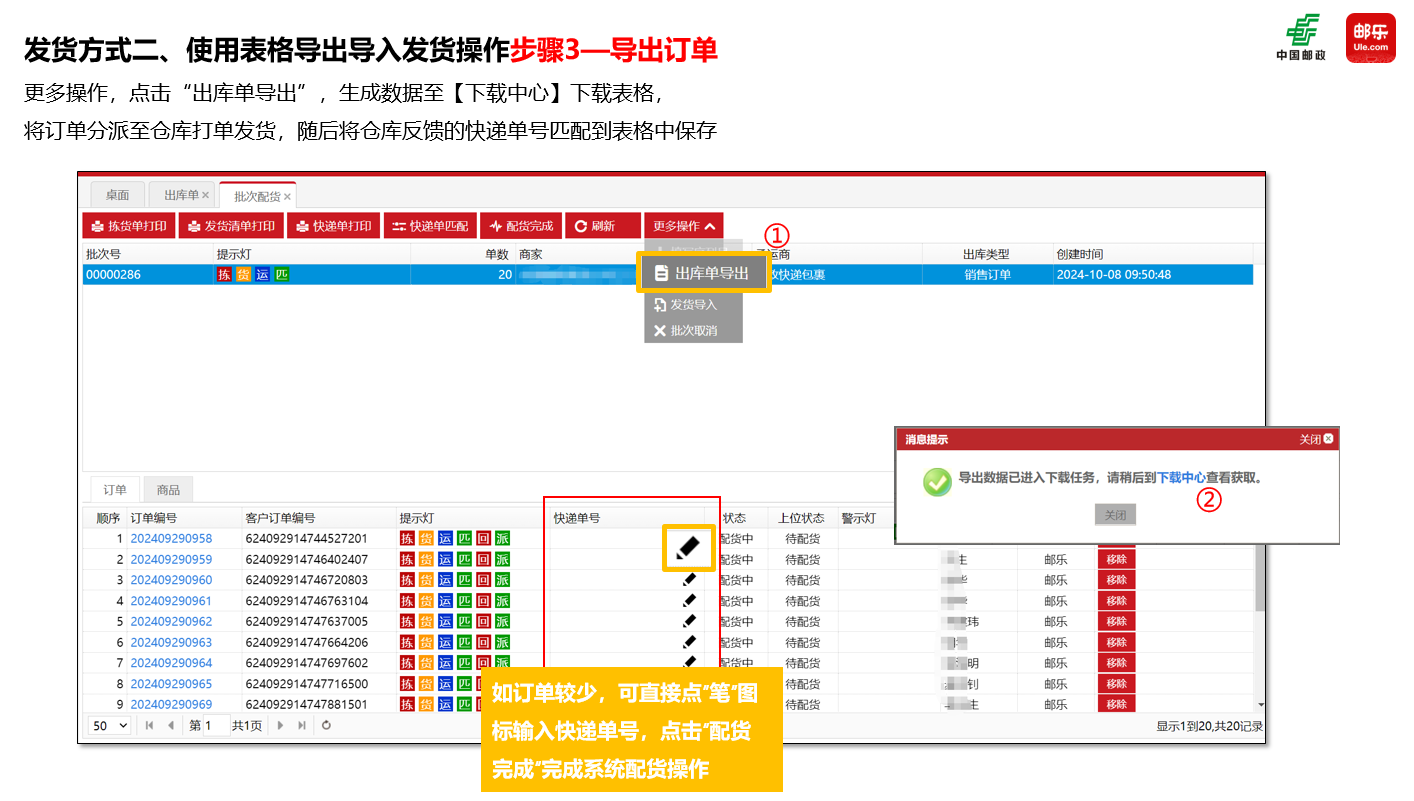
Task: Click the scrollbar down arrow in the order grid
Action: tap(1260, 706)
